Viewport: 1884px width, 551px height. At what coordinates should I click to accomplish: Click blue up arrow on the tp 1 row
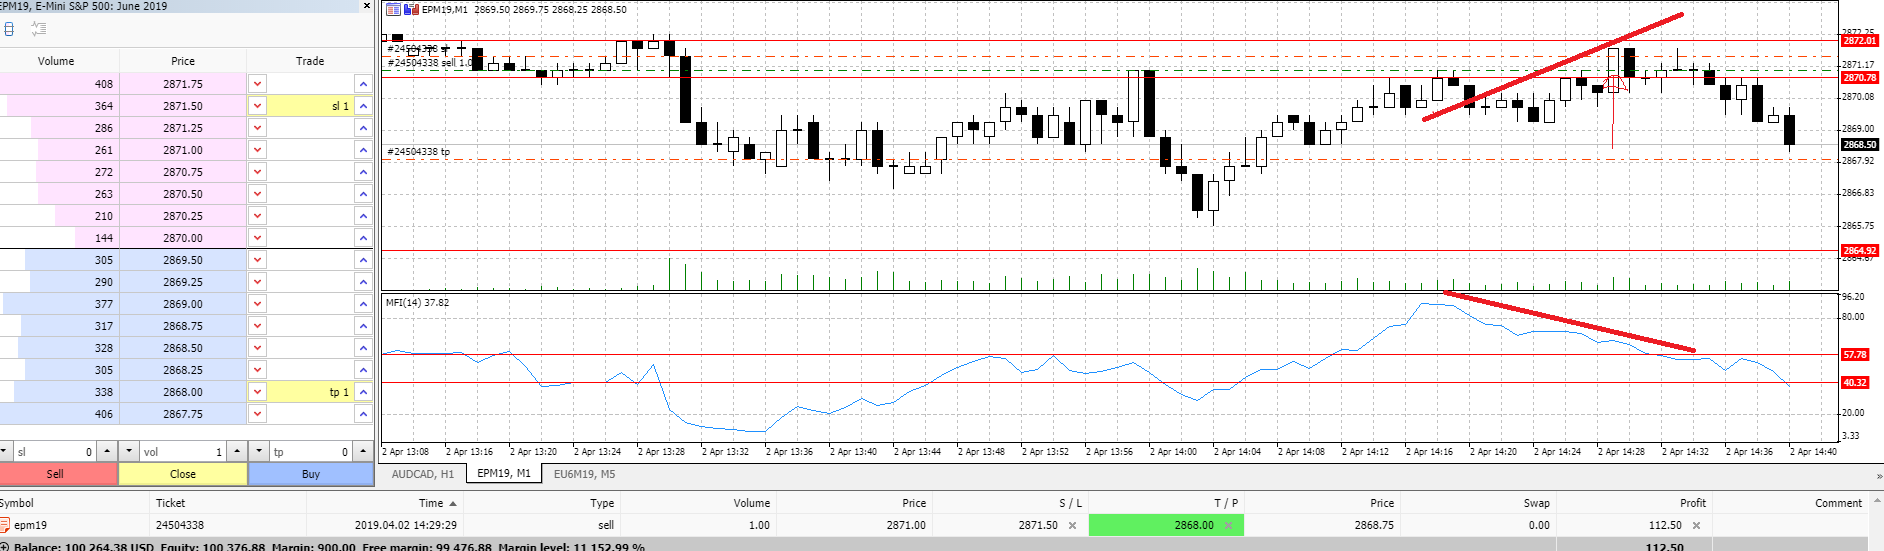(x=363, y=392)
